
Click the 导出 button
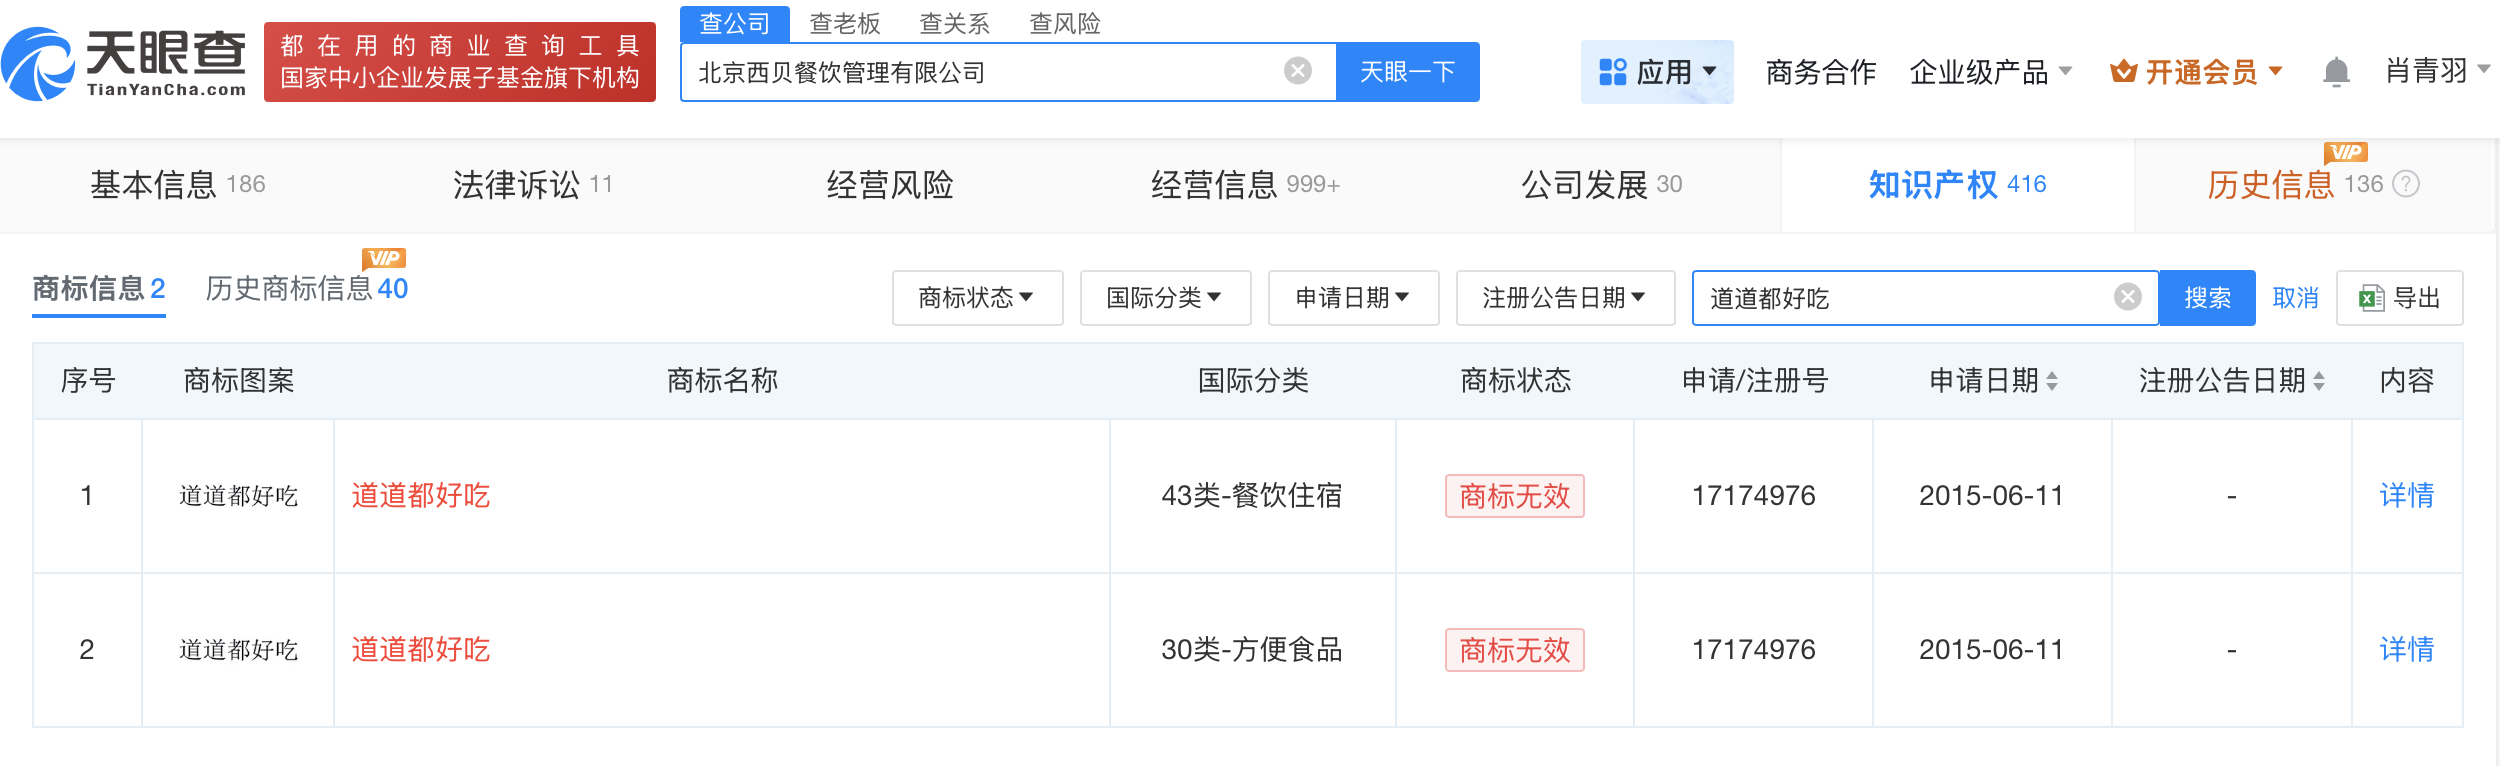click(x=2399, y=298)
